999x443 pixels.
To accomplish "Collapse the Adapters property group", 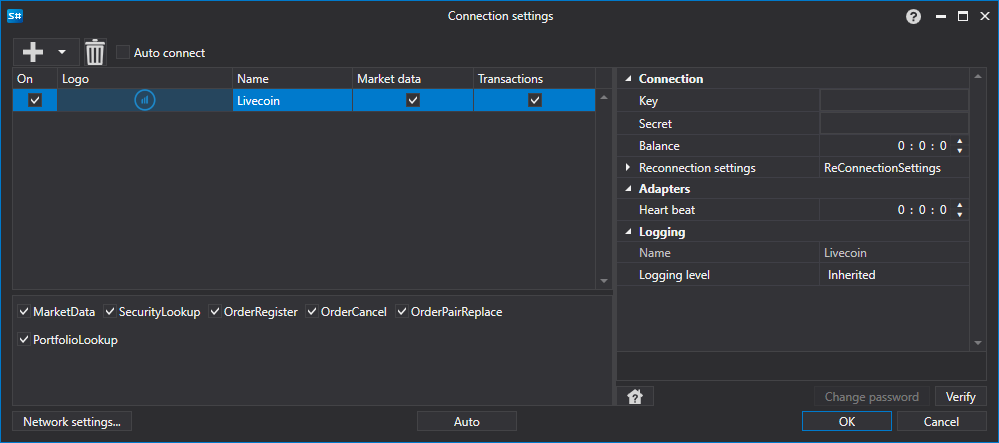I will click(x=628, y=189).
